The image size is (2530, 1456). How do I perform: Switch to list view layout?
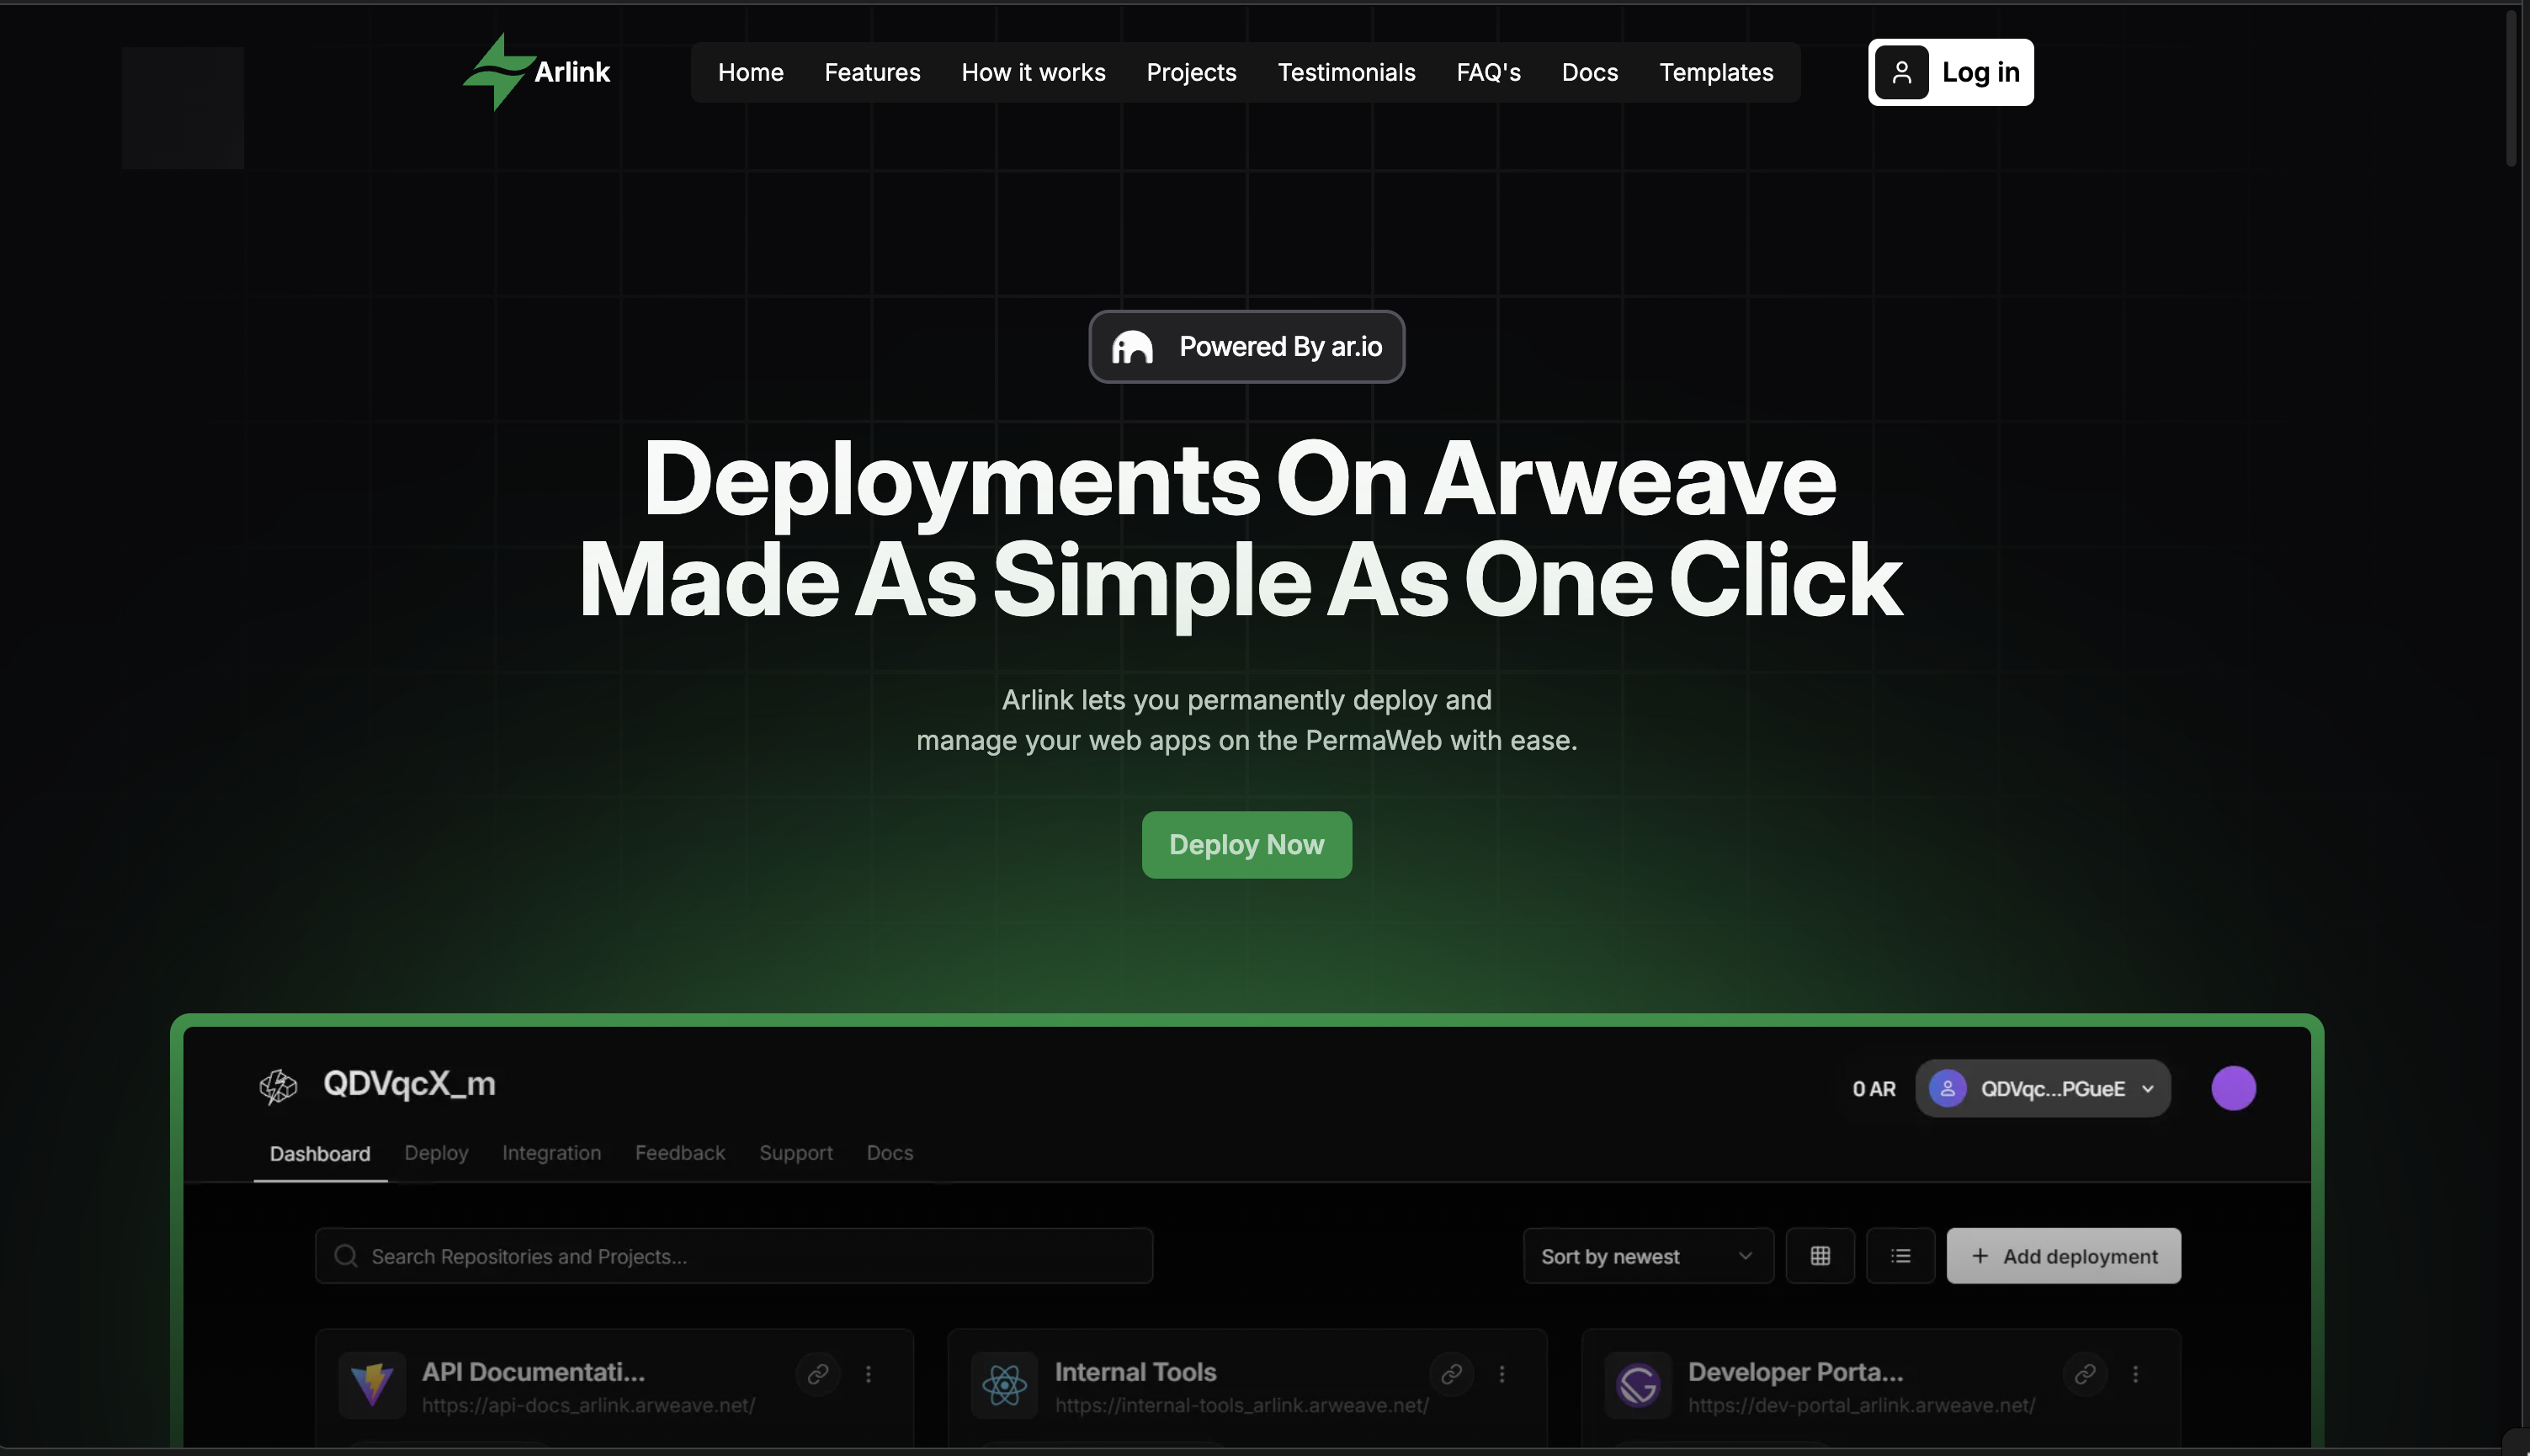click(x=1901, y=1255)
